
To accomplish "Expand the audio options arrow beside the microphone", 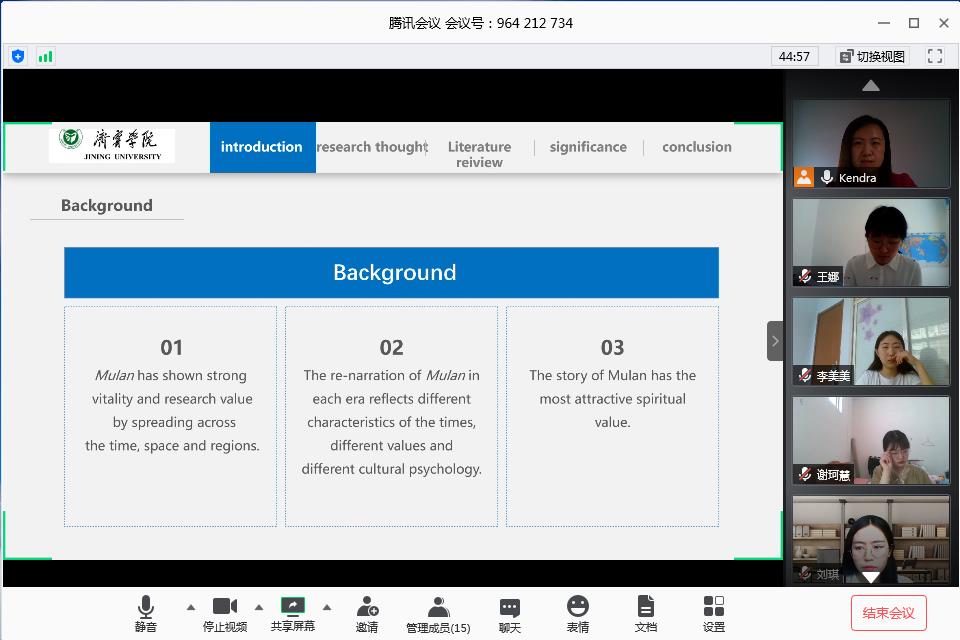I will [191, 607].
